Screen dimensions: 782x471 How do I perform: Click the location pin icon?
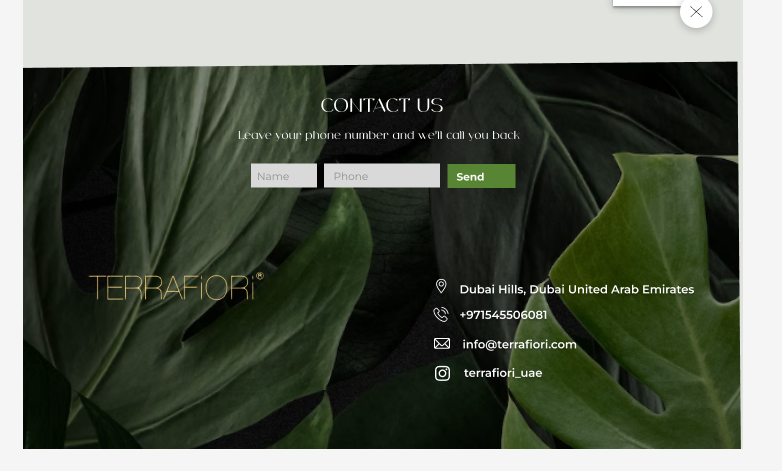coord(441,286)
